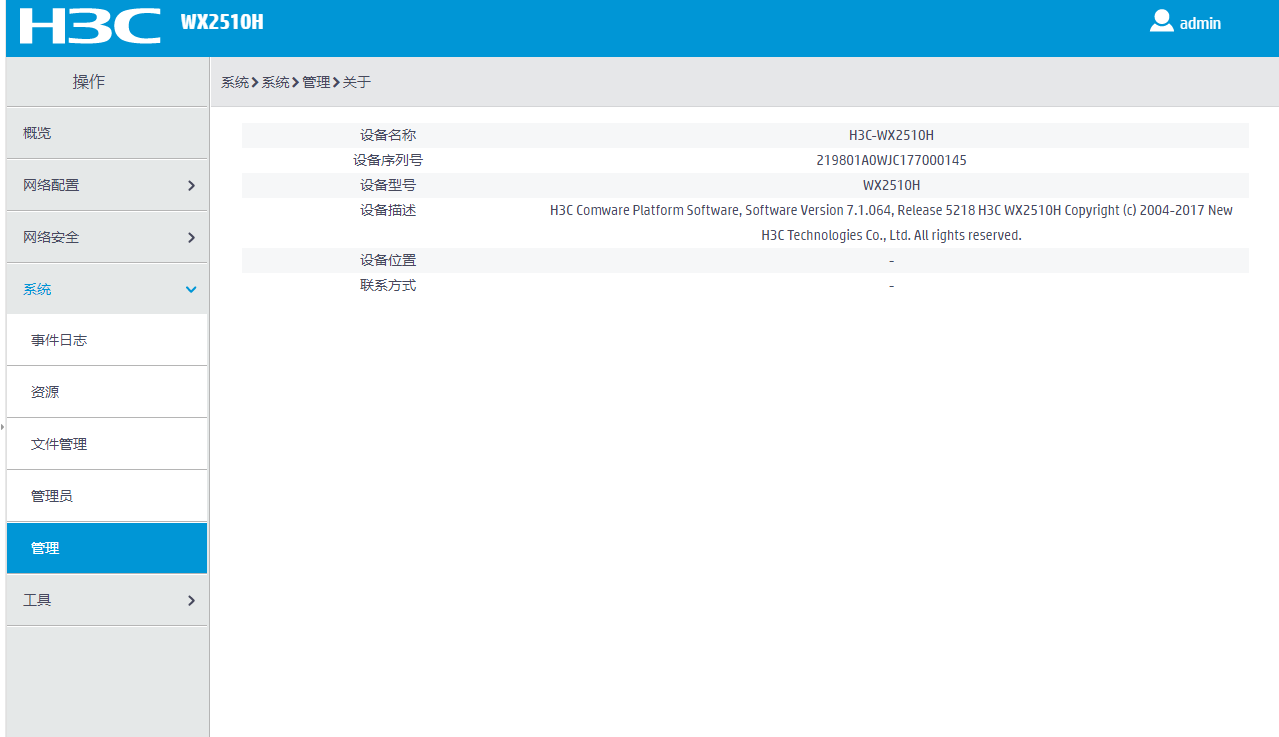
Task: Click 管理 in the breadcrumb
Action: point(316,82)
